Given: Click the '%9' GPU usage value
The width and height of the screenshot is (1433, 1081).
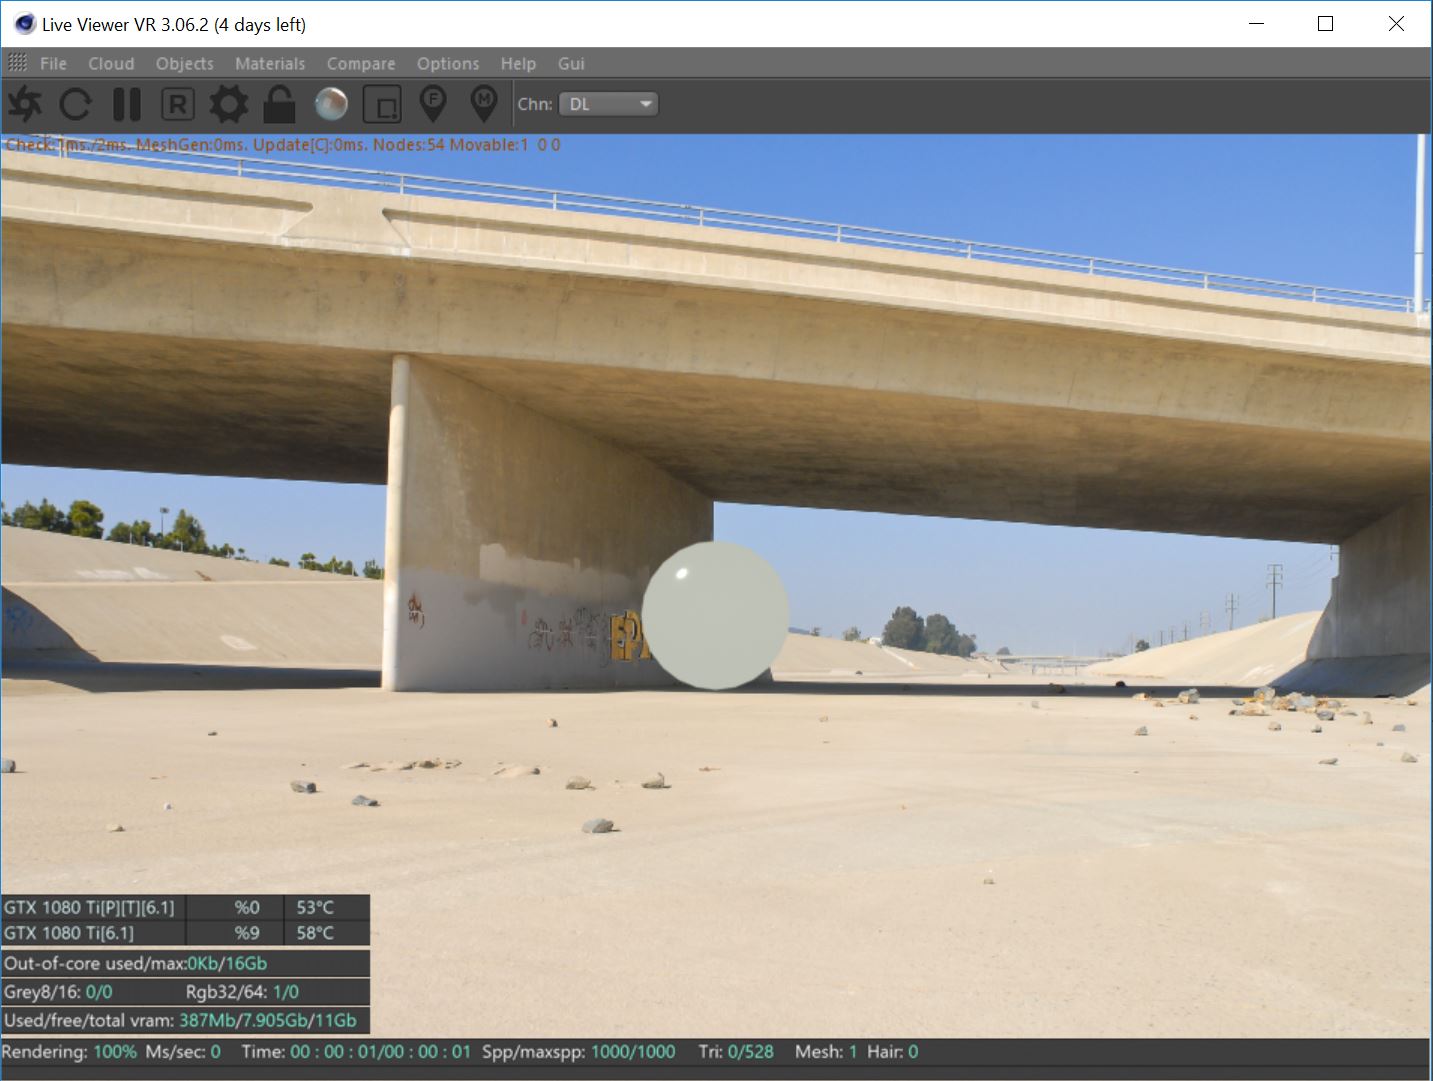Looking at the screenshot, I should pyautogui.click(x=247, y=933).
